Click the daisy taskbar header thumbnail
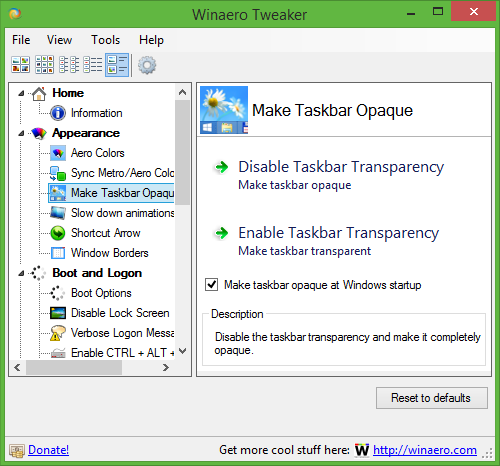This screenshot has height=466, width=500. pyautogui.click(x=224, y=110)
